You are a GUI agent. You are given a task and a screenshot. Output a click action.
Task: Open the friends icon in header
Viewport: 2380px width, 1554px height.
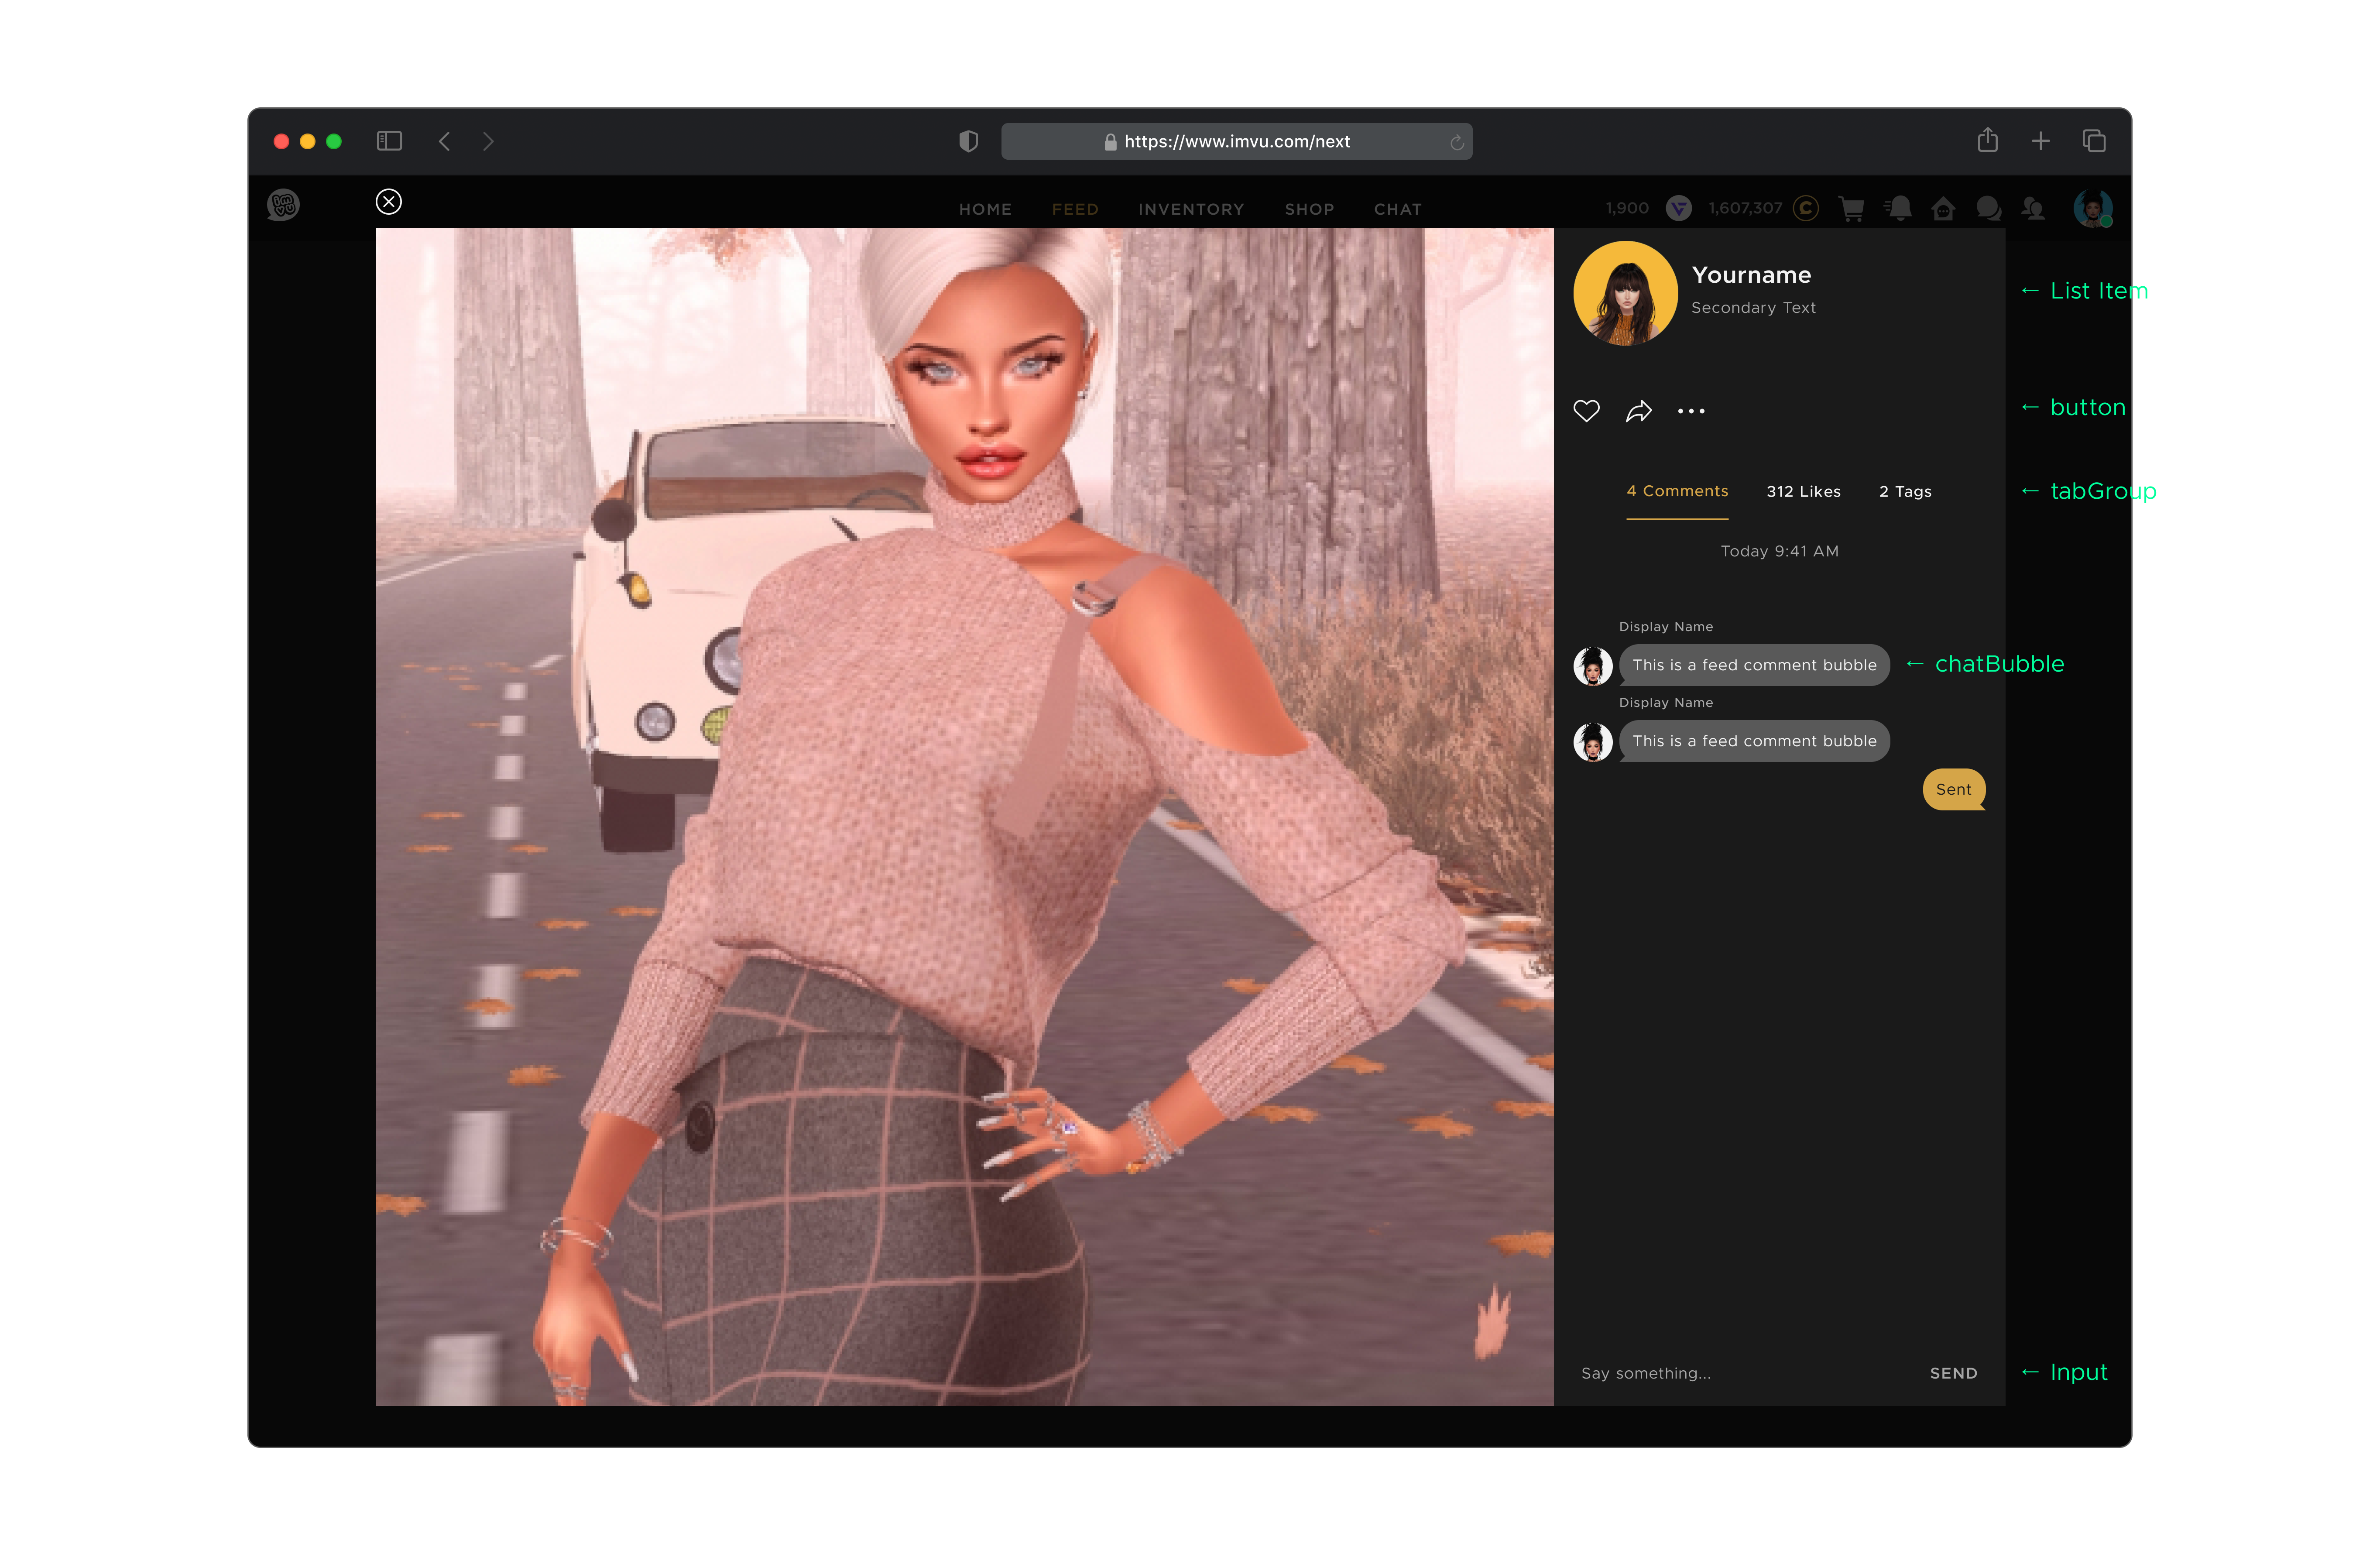2032,208
